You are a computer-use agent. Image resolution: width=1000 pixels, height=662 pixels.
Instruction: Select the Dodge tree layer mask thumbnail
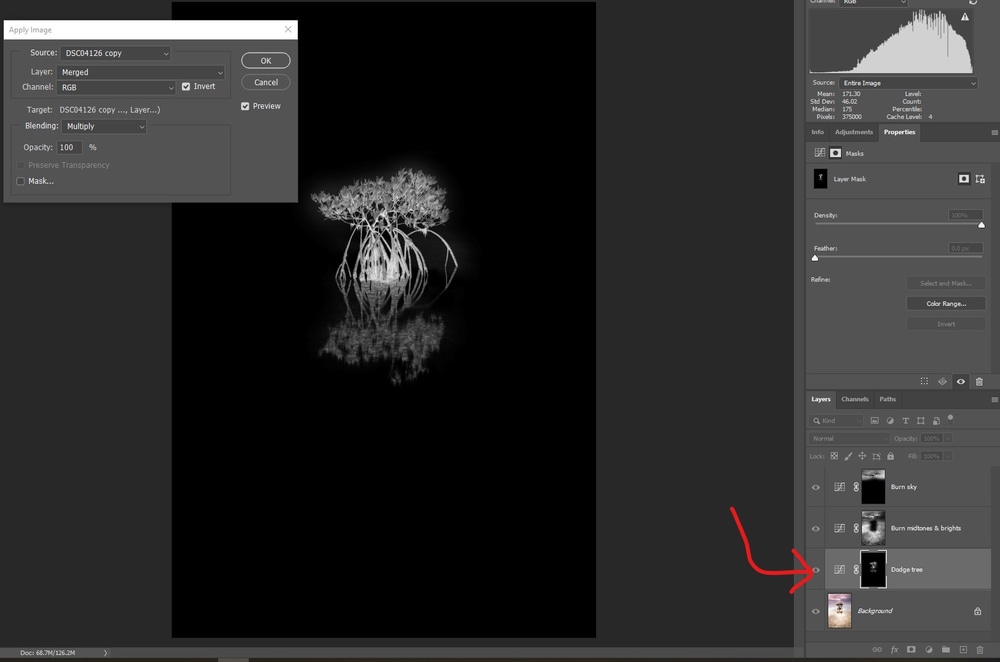coord(873,570)
